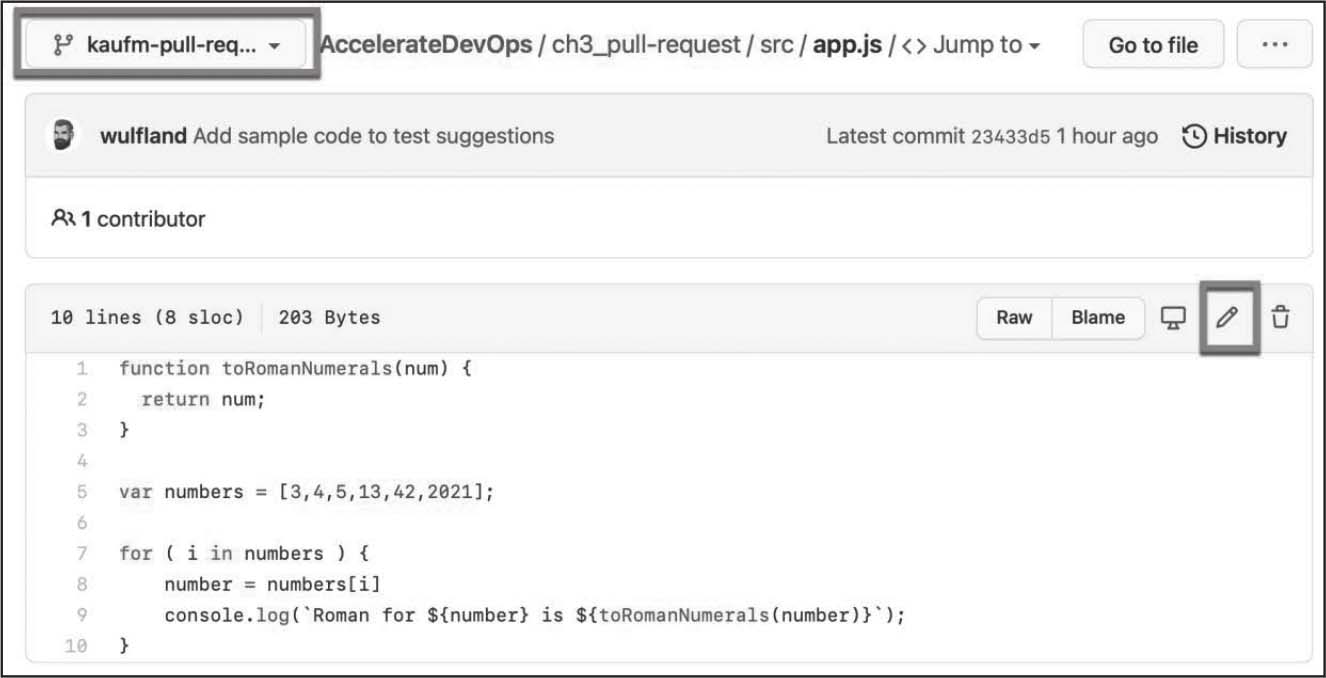
Task: Click the pencil edit file icon
Action: click(x=1227, y=318)
